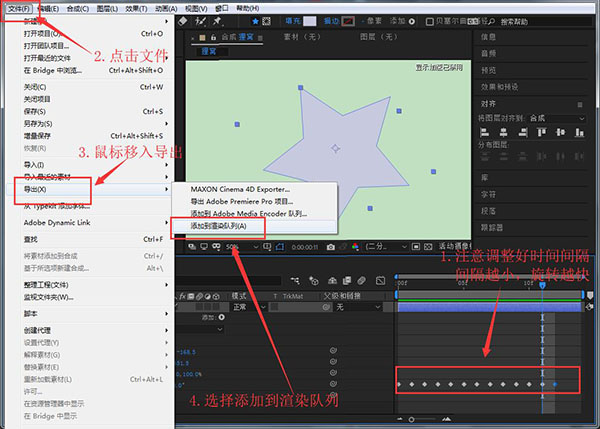Select 保存(S) in File menu
Viewport: 600px width, 429px height.
click(x=90, y=111)
